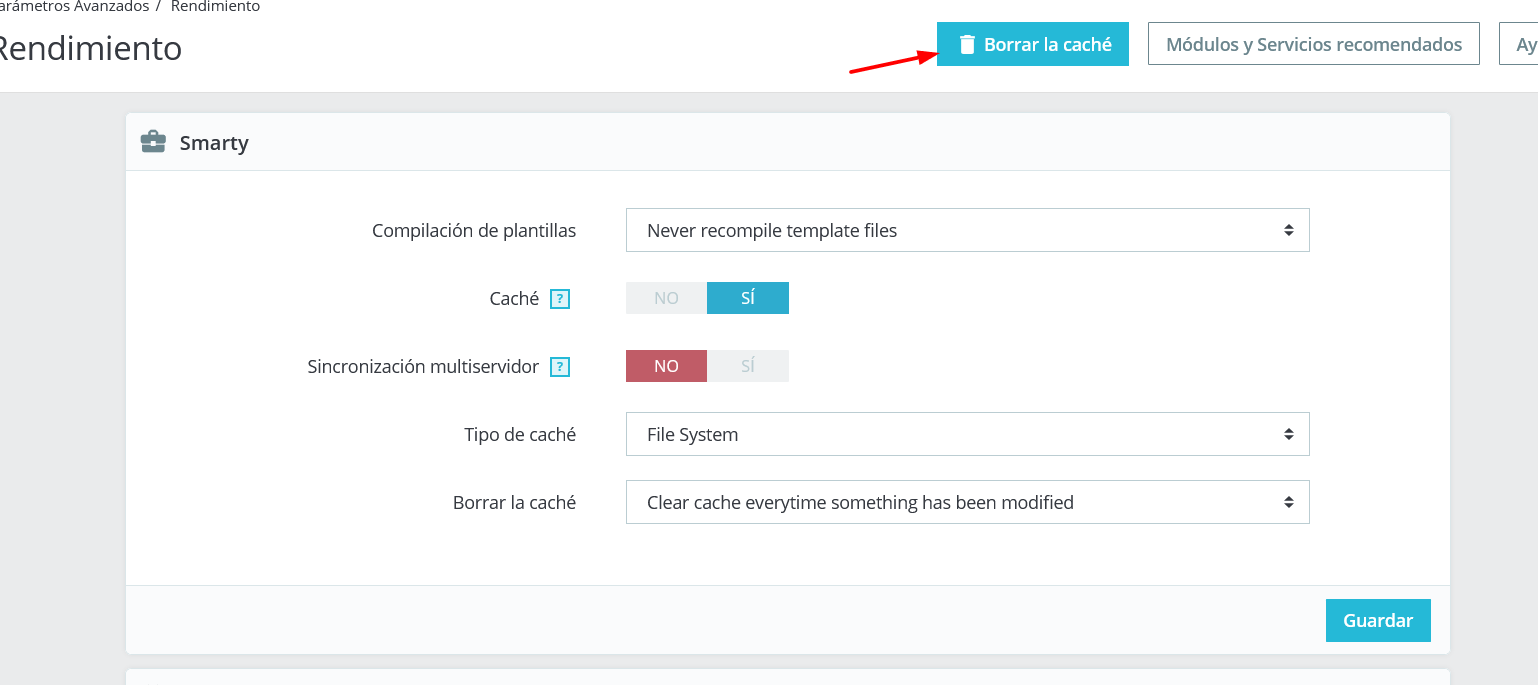The image size is (1538, 685).
Task: Click the Sincronización multiservidor label text
Action: (423, 366)
